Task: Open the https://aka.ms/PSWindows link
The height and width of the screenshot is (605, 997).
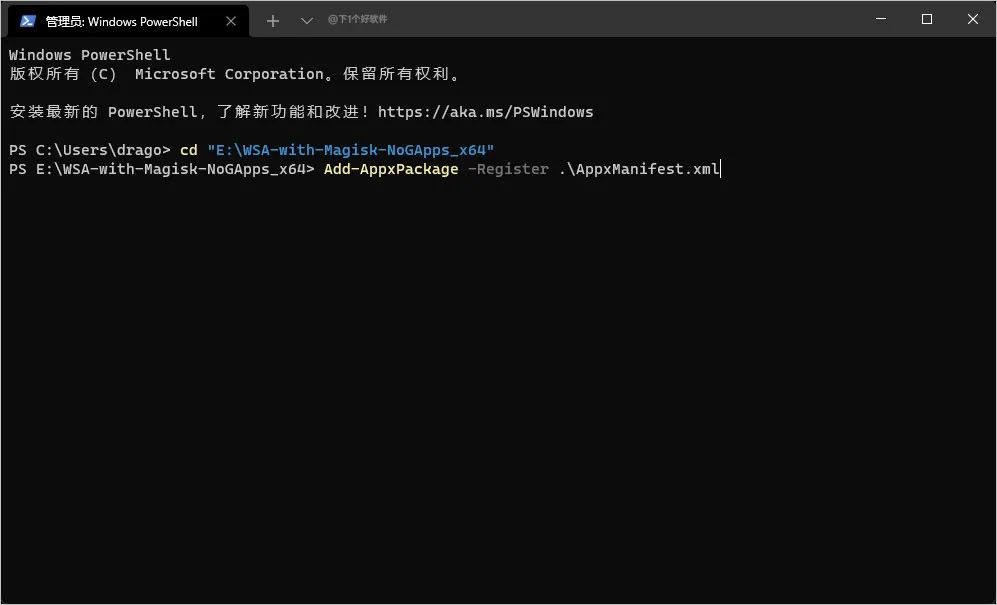Action: tap(485, 112)
